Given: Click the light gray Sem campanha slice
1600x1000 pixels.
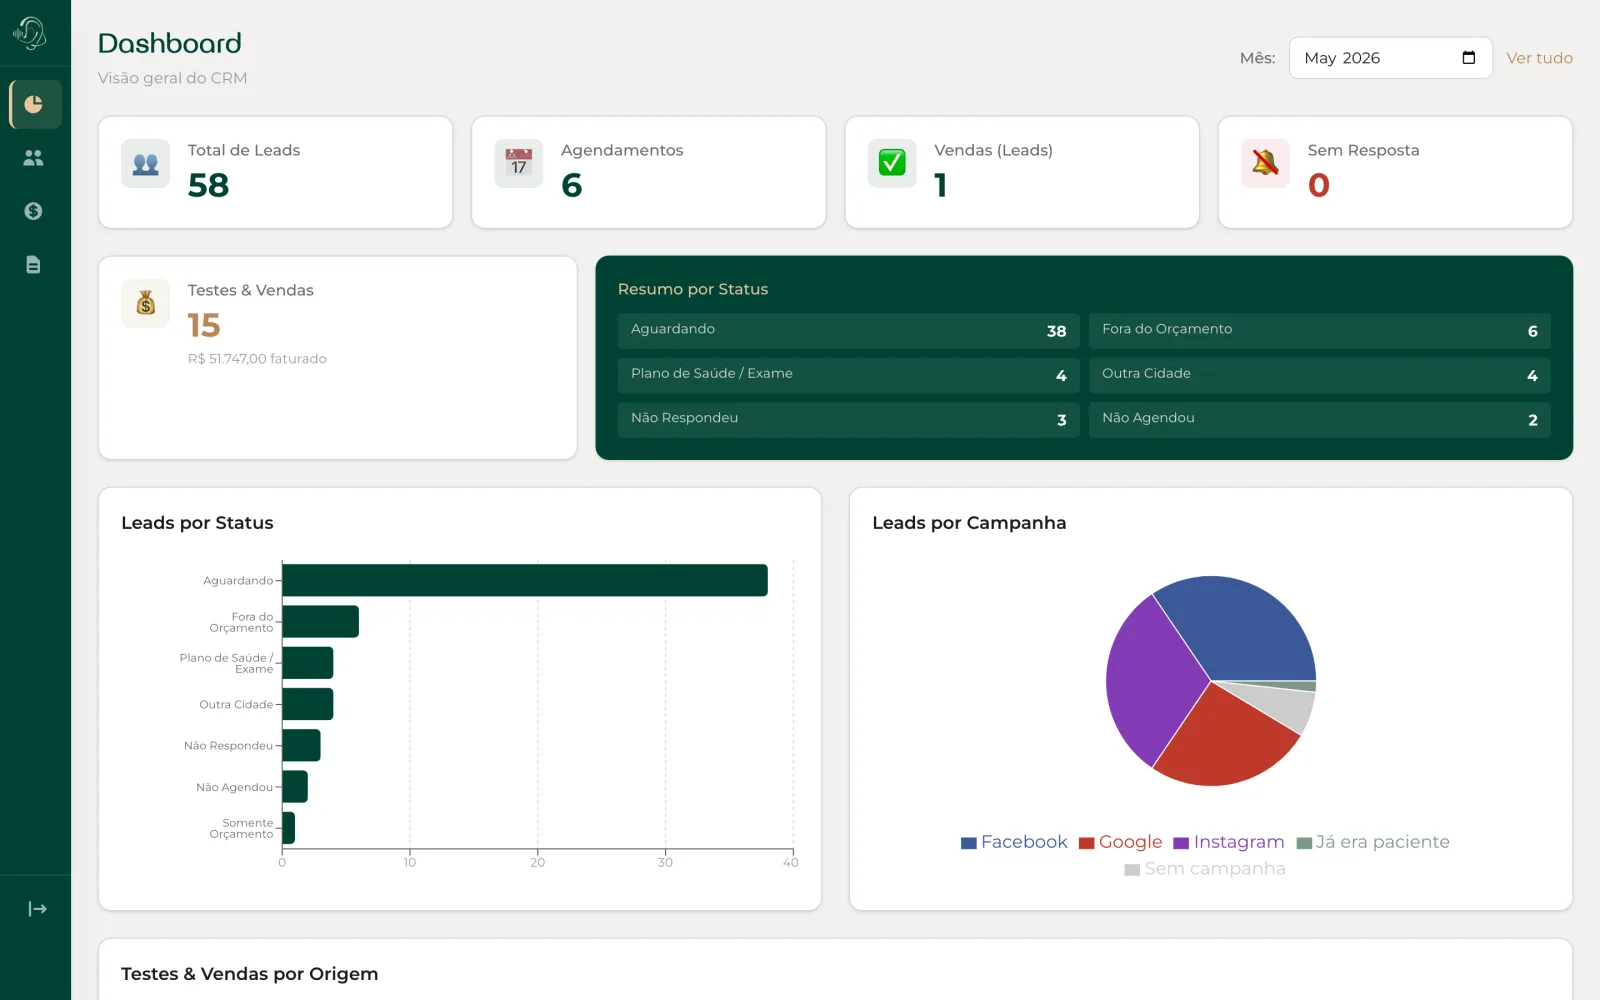Looking at the screenshot, I should coord(1283,704).
